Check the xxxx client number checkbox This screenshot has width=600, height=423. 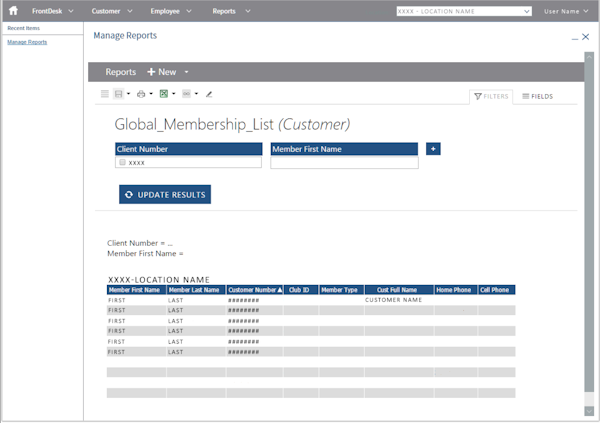pos(122,162)
